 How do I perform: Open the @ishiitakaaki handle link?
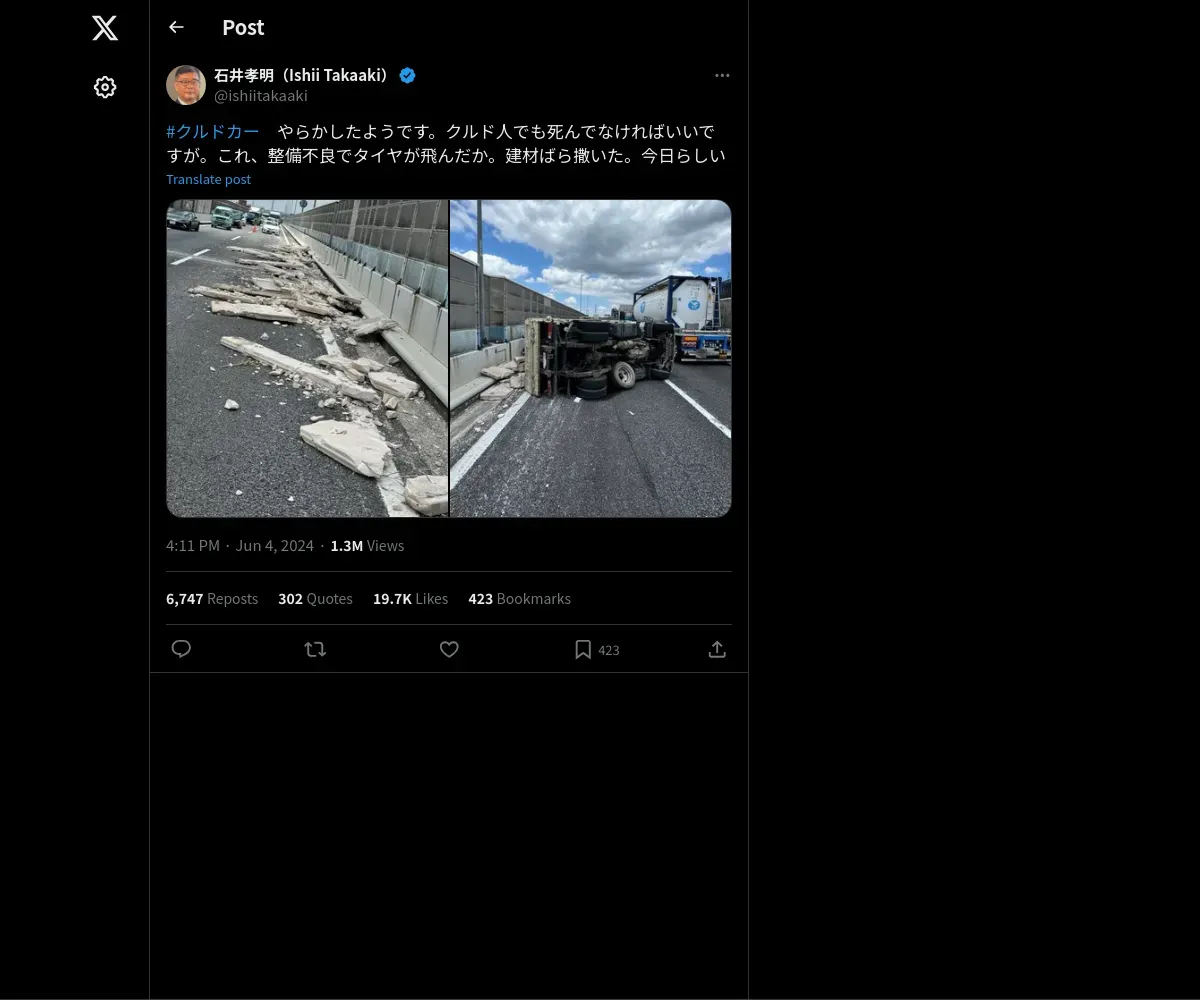tap(261, 96)
